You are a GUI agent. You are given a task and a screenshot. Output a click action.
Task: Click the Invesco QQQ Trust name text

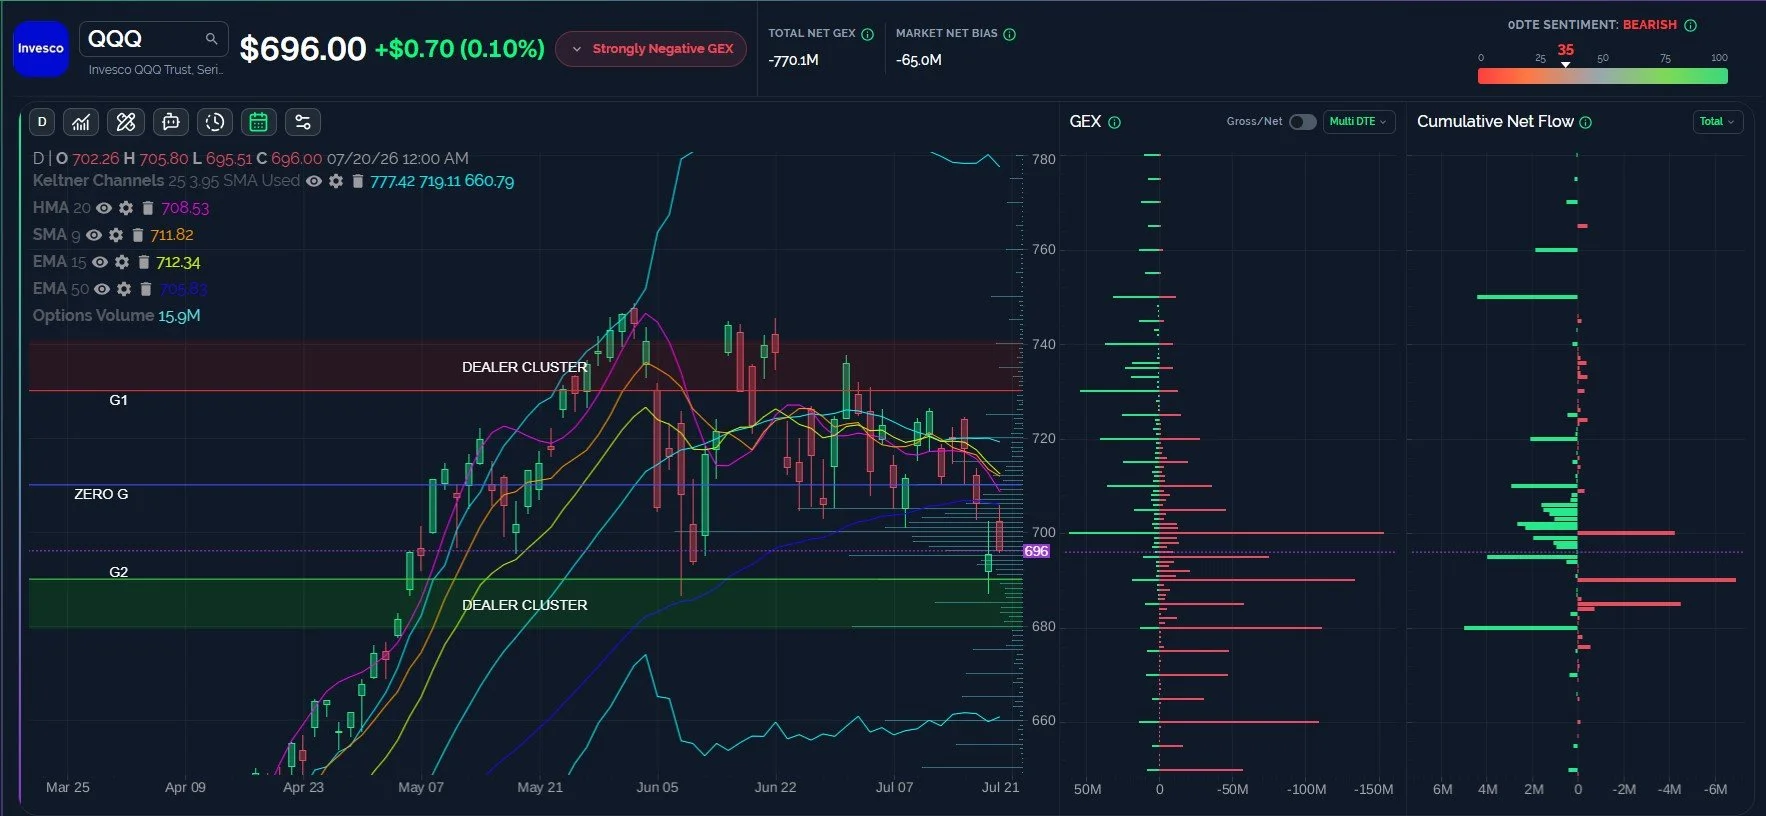tap(155, 70)
